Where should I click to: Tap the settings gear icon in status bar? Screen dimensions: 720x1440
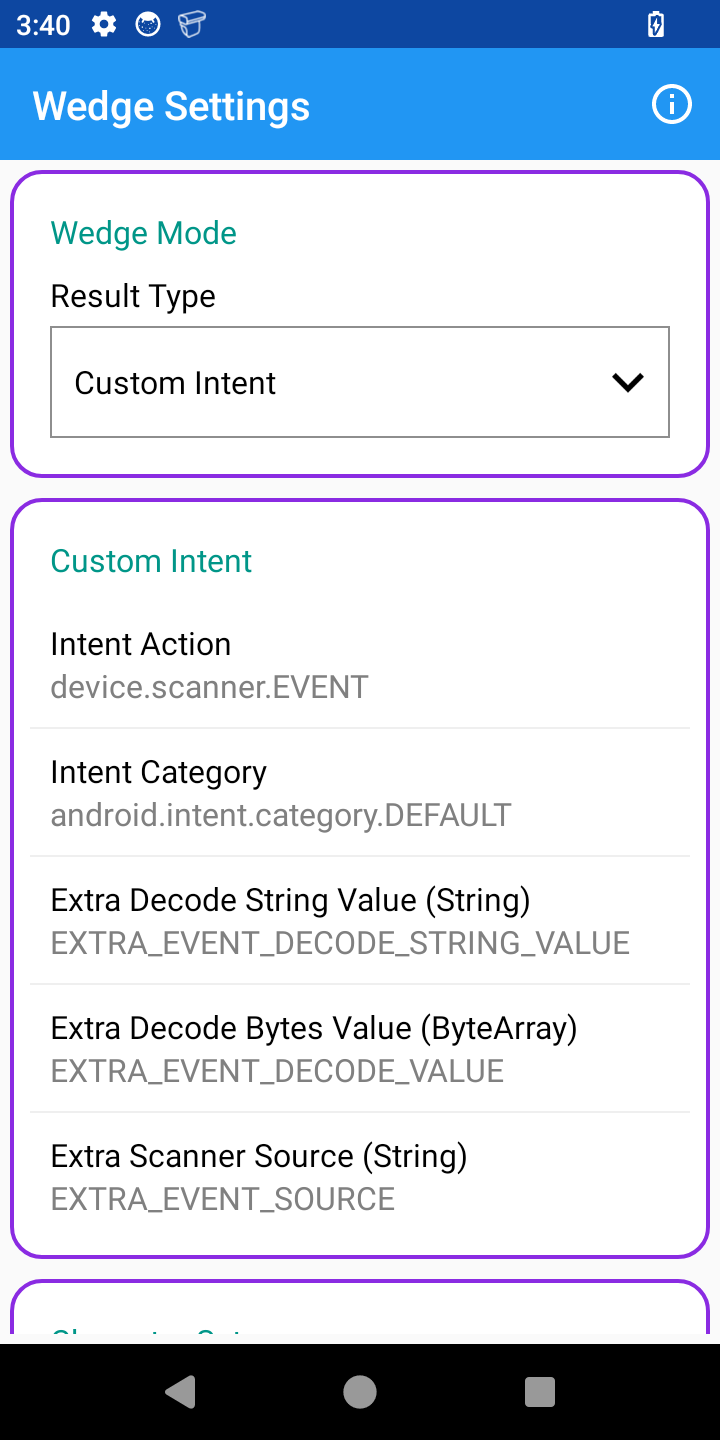coord(104,25)
